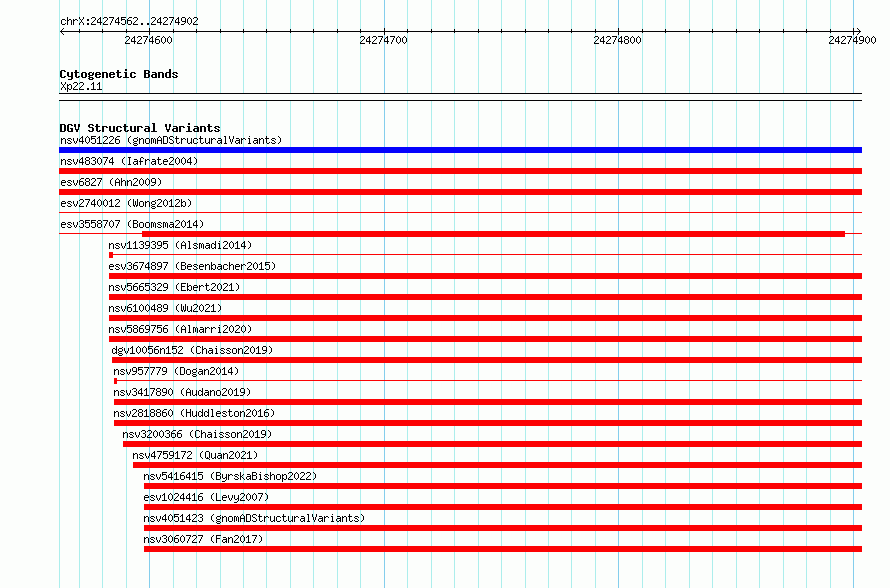The width and height of the screenshot is (890, 588).
Task: Select the Cytogenetic Bands track title
Action: pos(119,74)
